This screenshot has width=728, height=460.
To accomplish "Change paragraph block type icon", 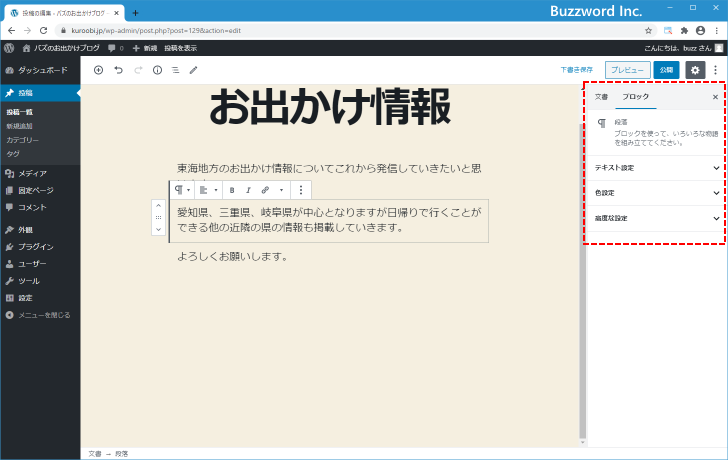I will [182, 190].
